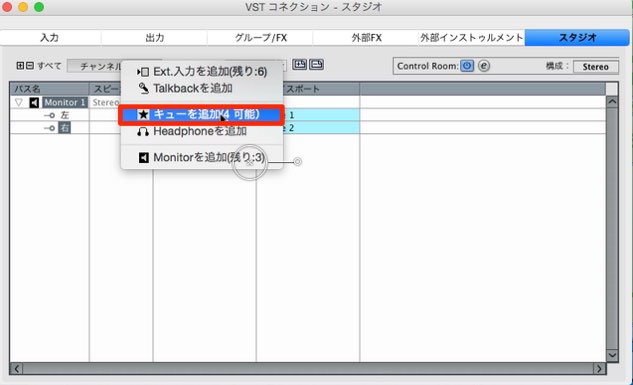
Task: Click the Stereo speaker cell of Monitor 1
Action: [106, 103]
